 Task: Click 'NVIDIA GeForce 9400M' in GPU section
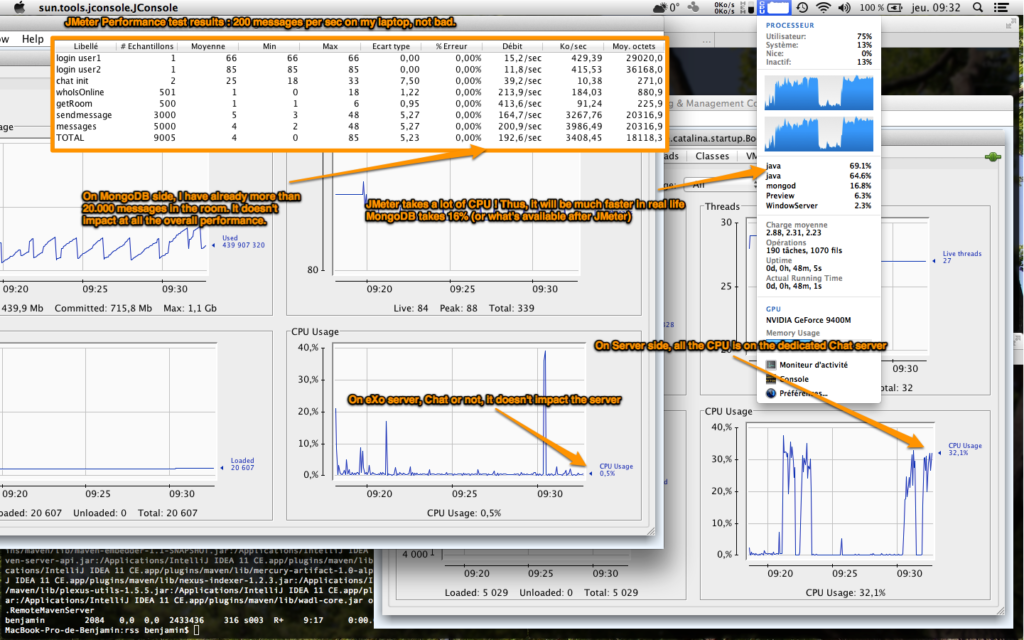808,320
